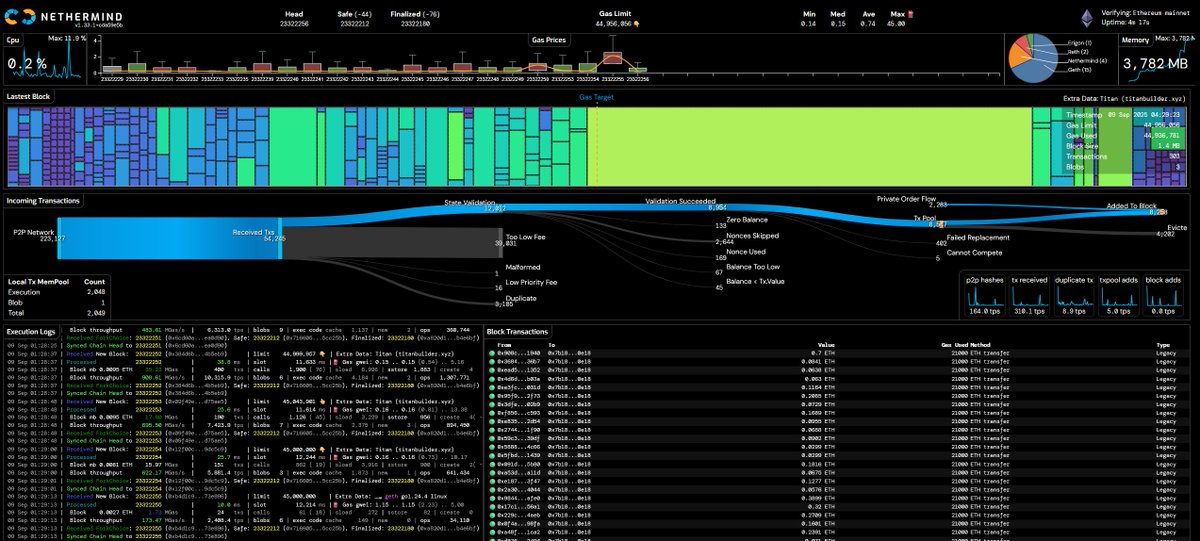
Task: Sort by the From column header
Action: (x=504, y=345)
